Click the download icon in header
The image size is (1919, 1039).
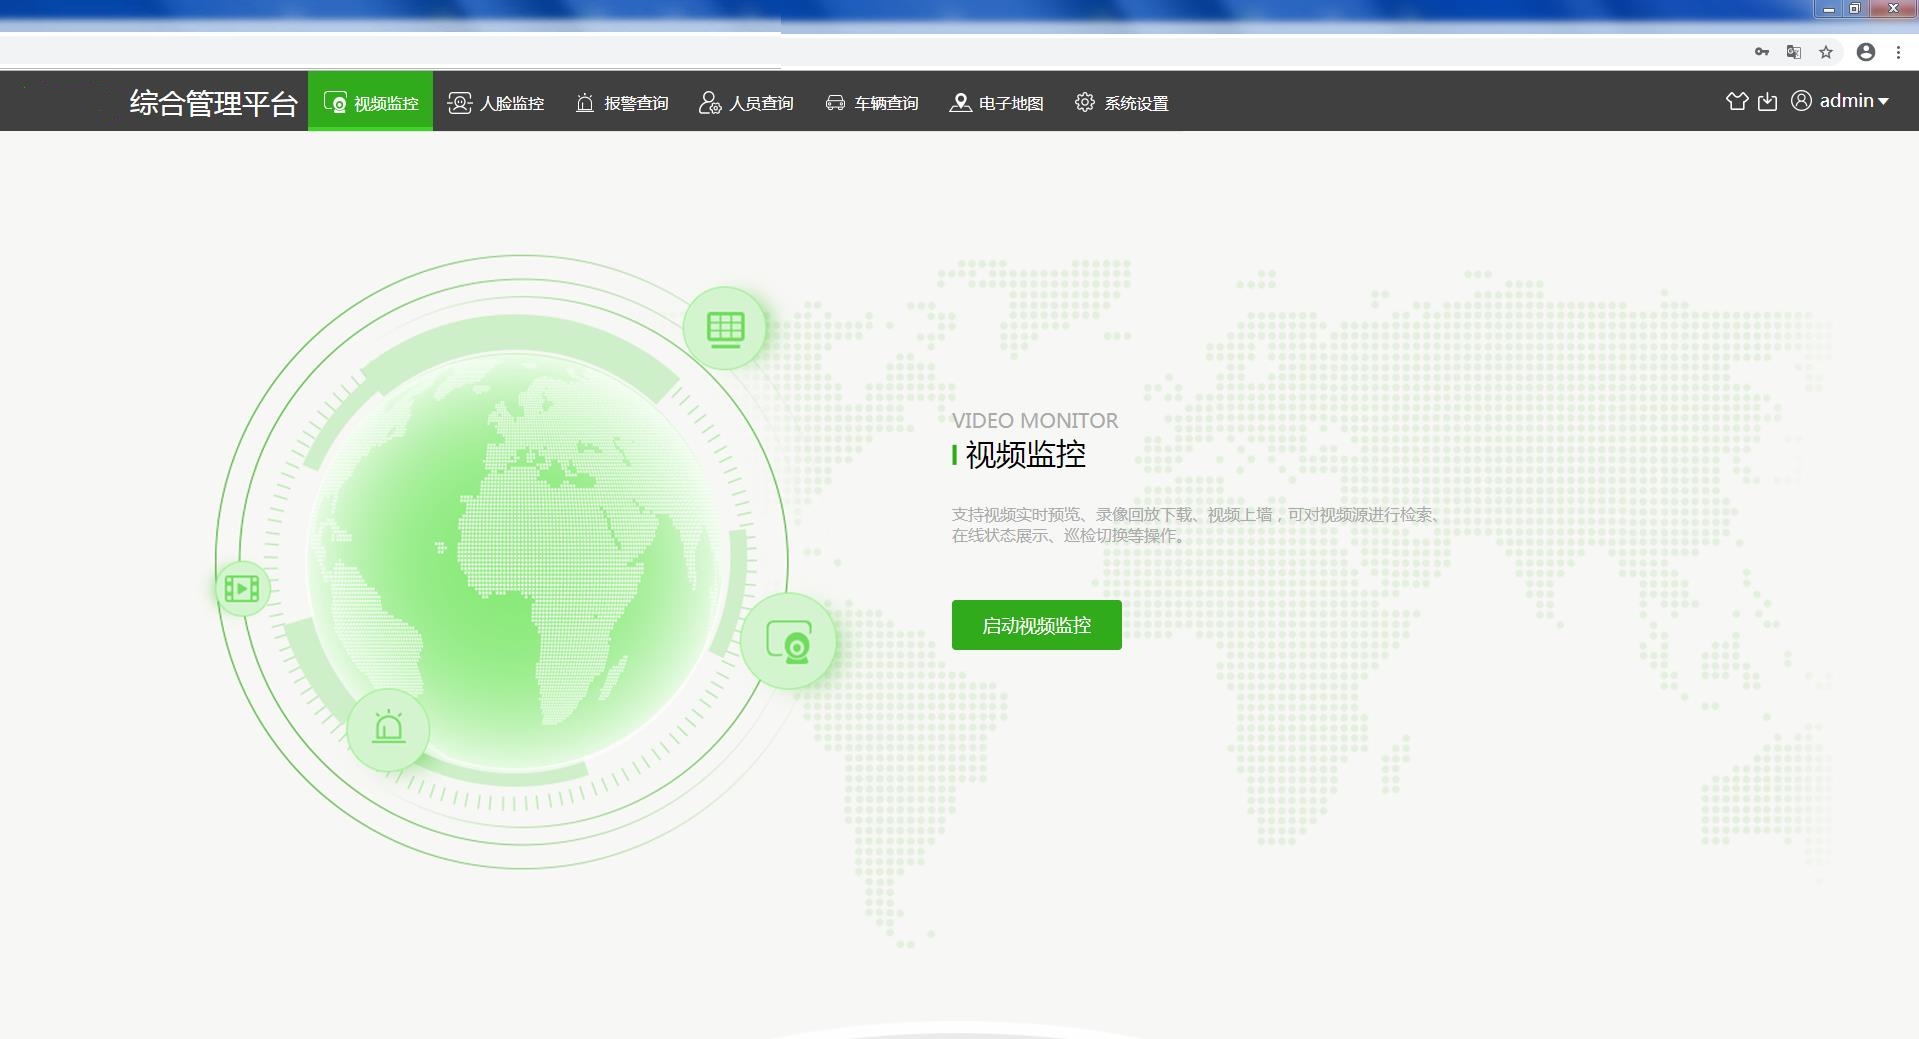pyautogui.click(x=1767, y=101)
